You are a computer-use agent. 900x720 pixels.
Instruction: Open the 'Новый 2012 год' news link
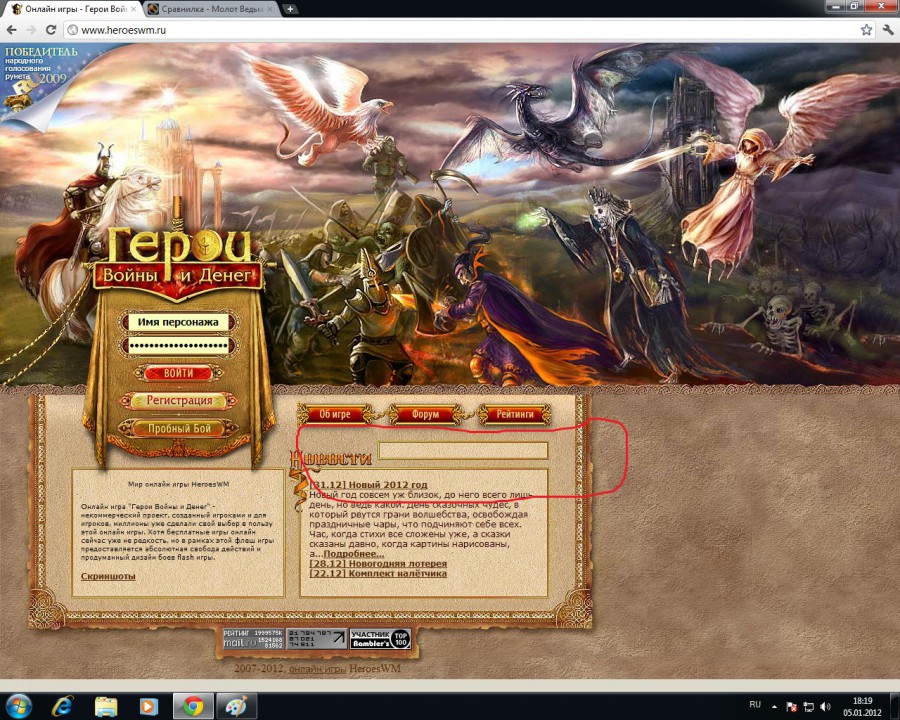point(368,485)
